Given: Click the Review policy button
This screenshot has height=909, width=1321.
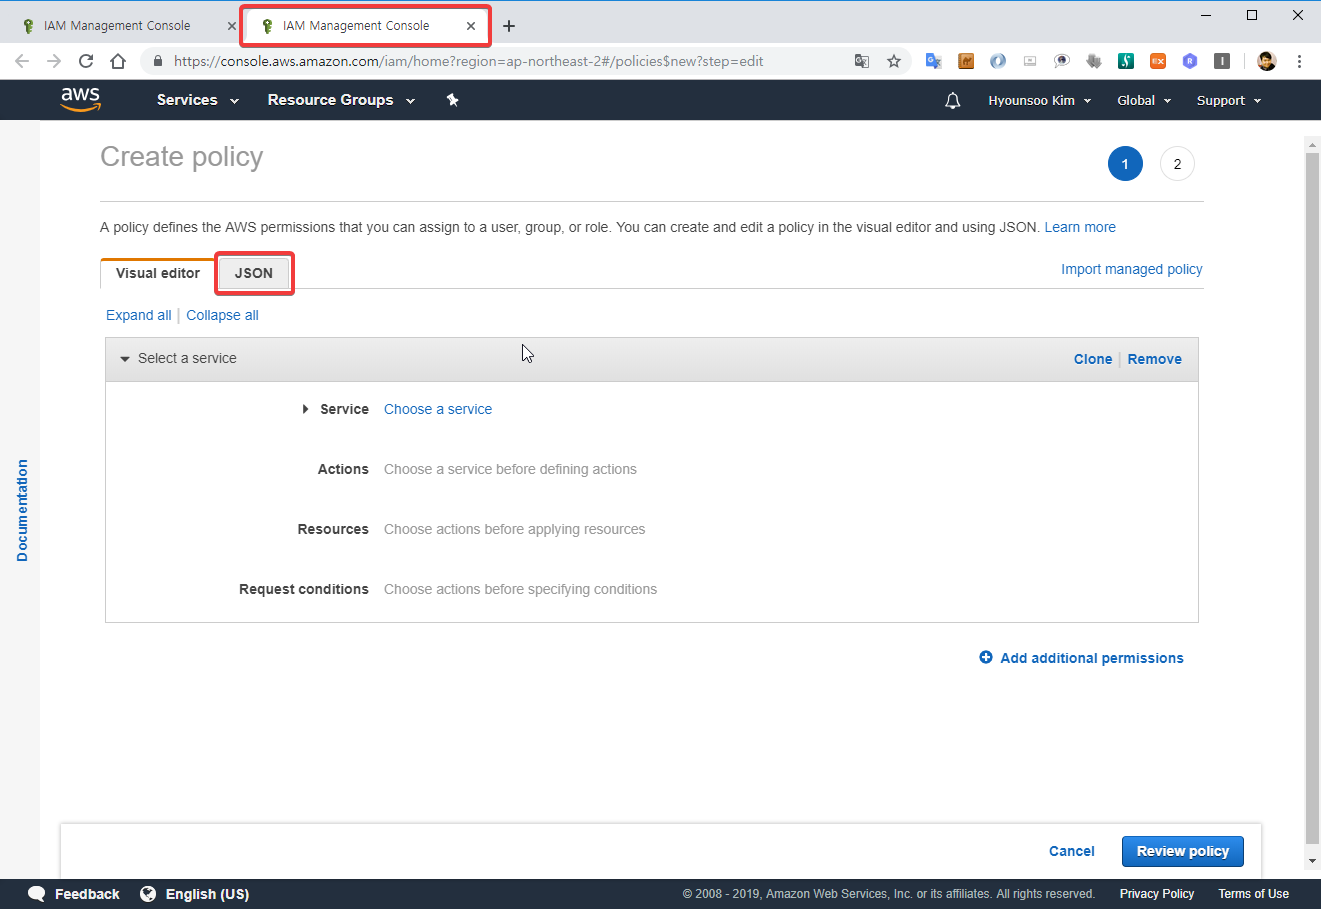Looking at the screenshot, I should point(1183,851).
